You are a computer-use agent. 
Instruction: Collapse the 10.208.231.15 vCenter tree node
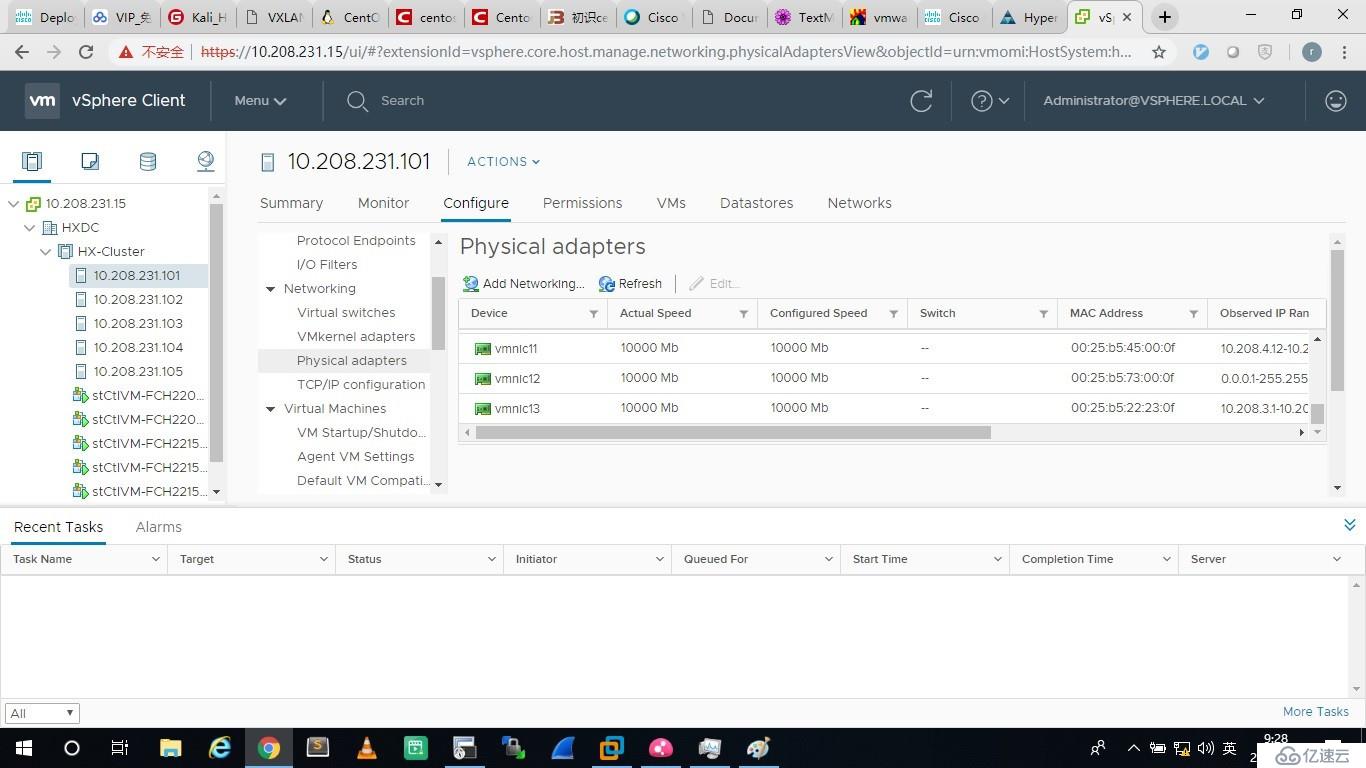(13, 204)
